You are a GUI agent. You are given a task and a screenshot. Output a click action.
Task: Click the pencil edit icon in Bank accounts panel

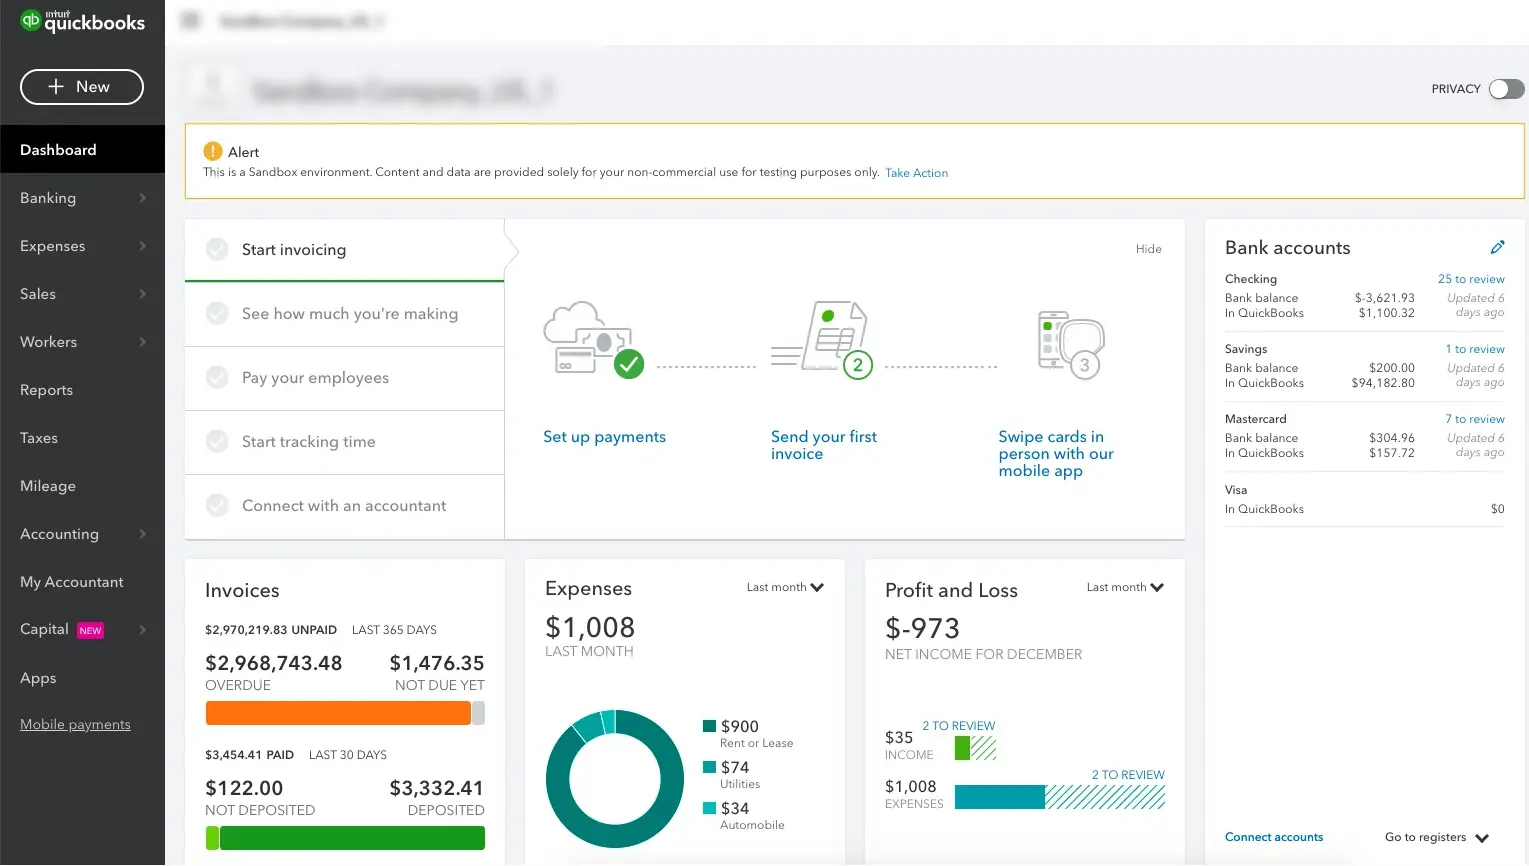[1498, 247]
